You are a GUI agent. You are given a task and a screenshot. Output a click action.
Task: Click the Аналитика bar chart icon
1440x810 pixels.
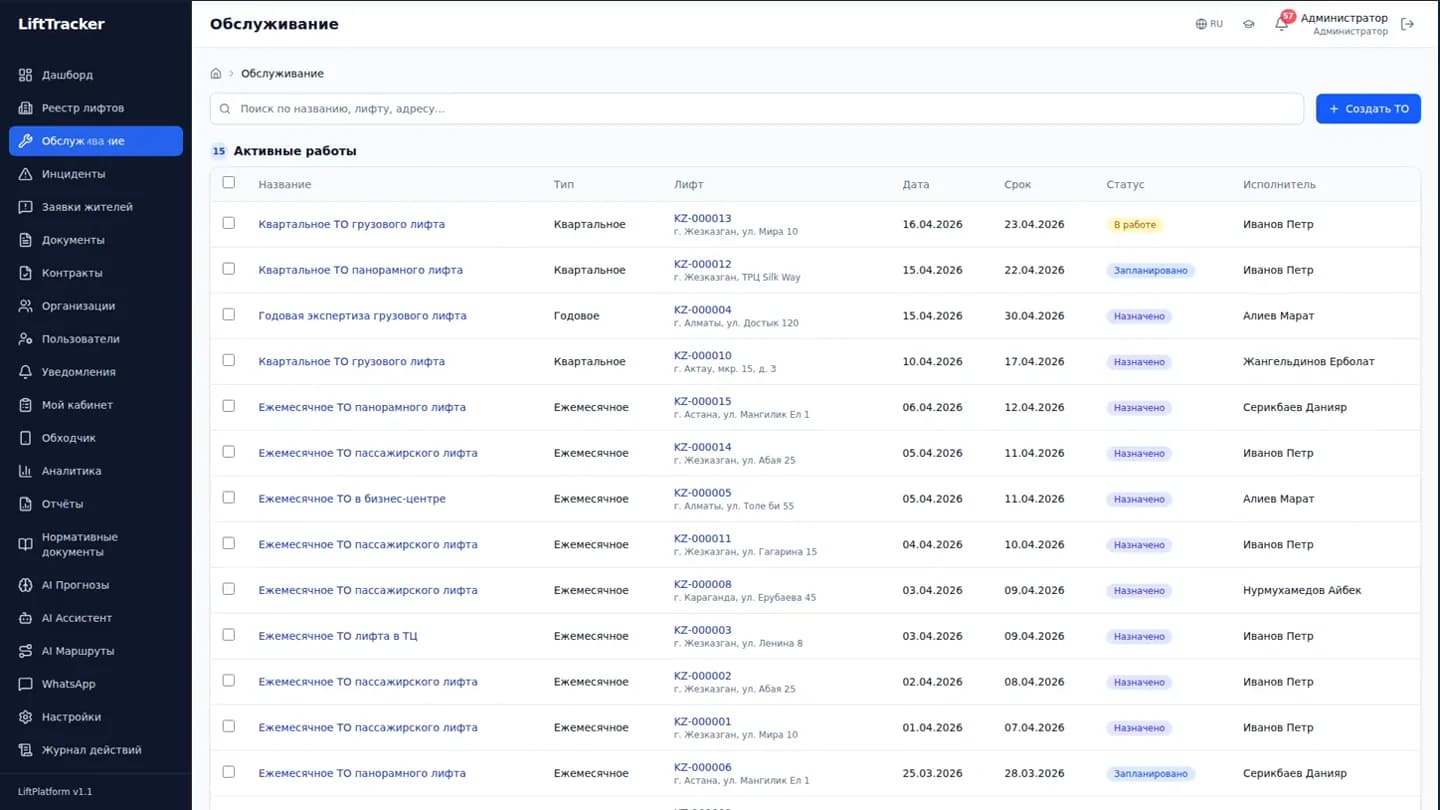[x=26, y=471]
